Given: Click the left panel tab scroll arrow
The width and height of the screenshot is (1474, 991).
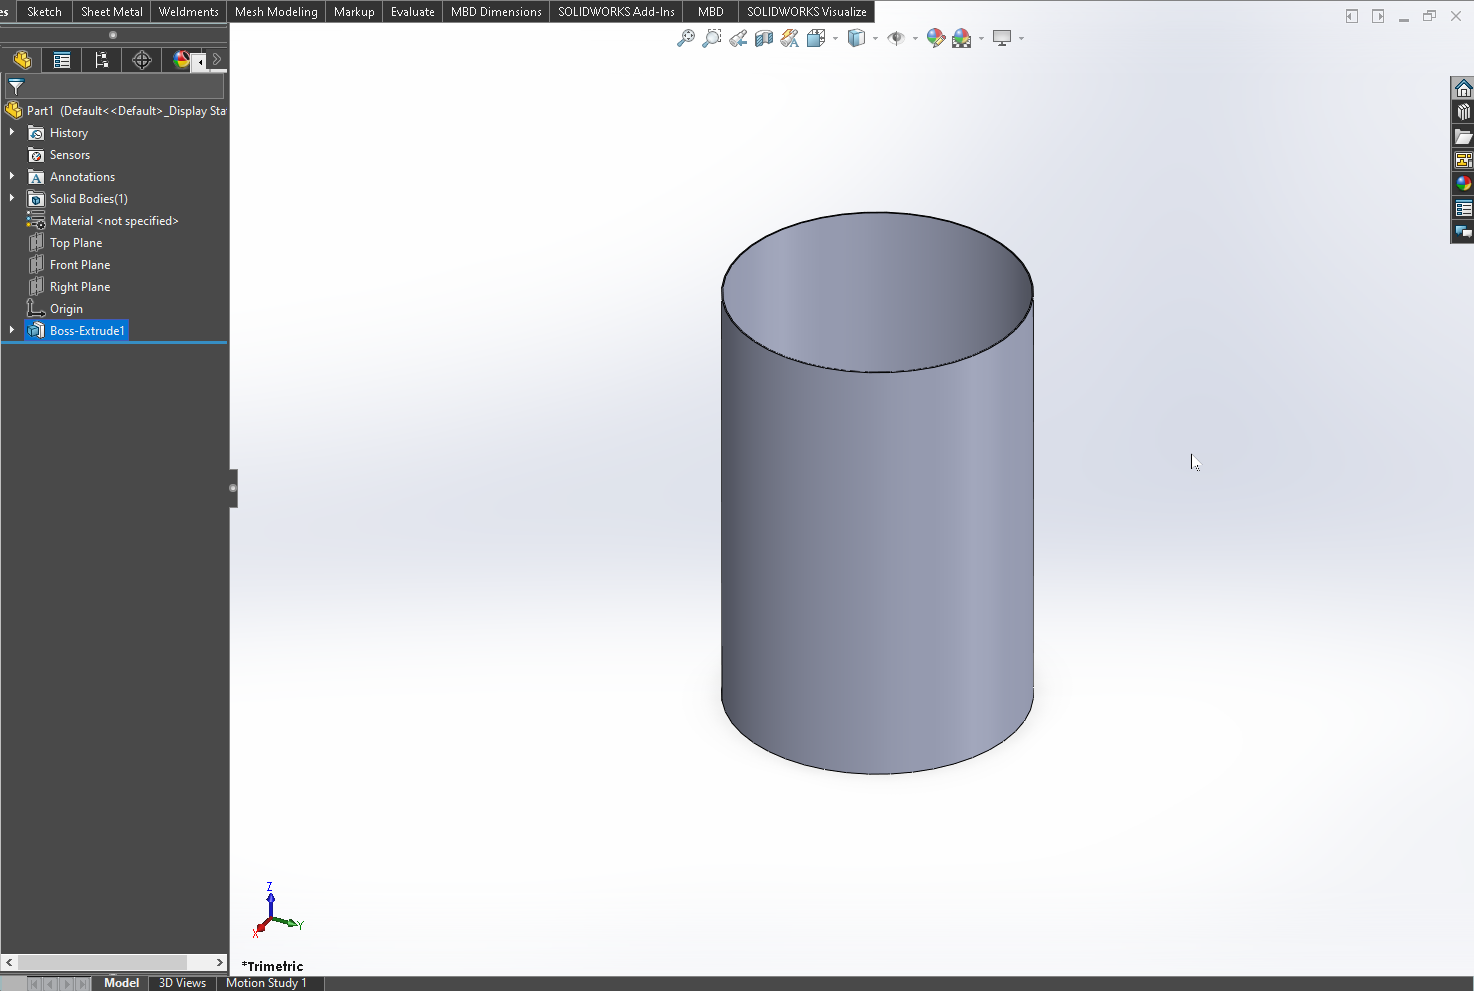Looking at the screenshot, I should (x=200, y=62).
